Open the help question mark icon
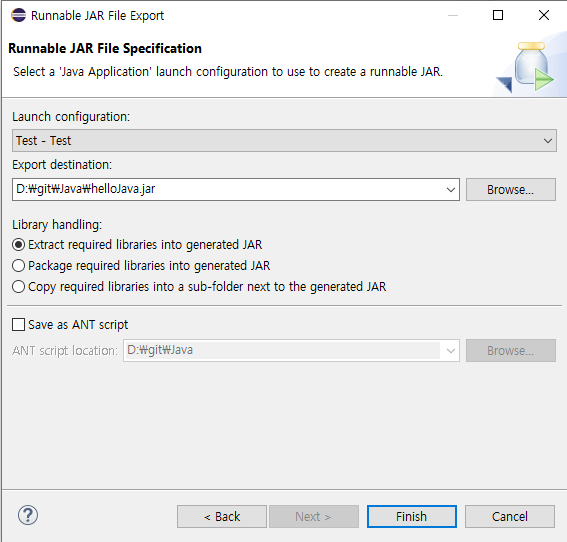This screenshot has height=542, width=567. tap(28, 515)
